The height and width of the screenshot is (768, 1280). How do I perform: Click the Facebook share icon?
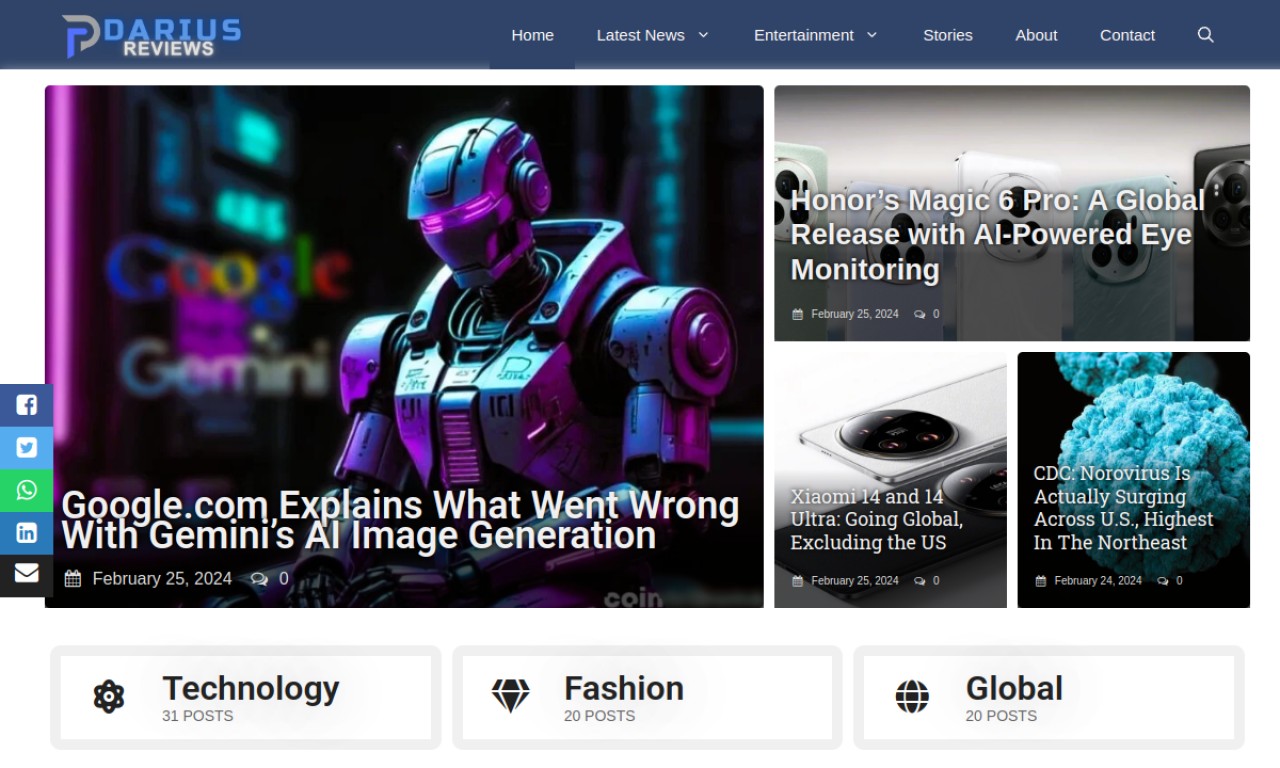pos(26,405)
